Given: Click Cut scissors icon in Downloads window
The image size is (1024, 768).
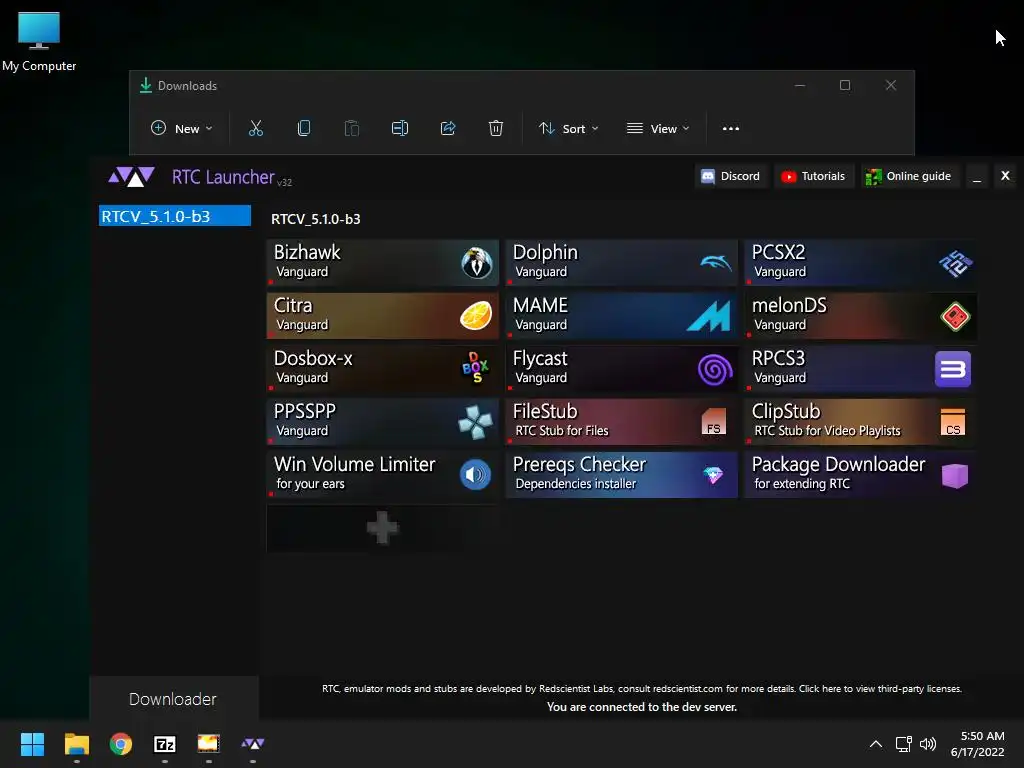Looking at the screenshot, I should (256, 129).
